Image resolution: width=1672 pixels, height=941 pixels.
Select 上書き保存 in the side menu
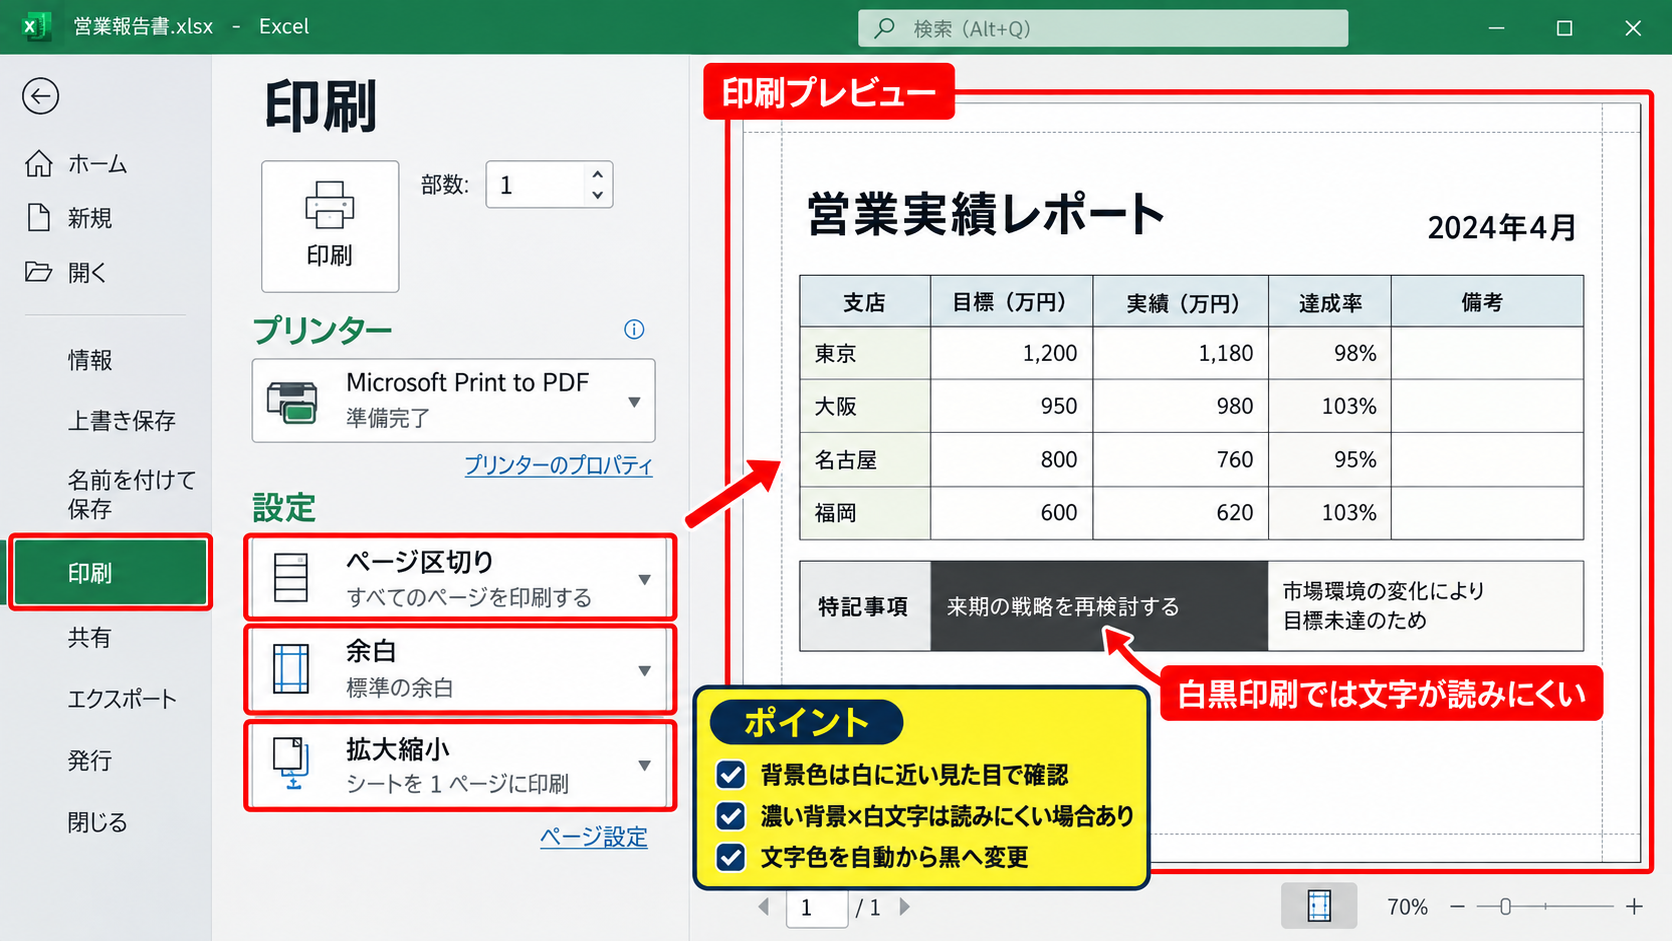point(121,421)
